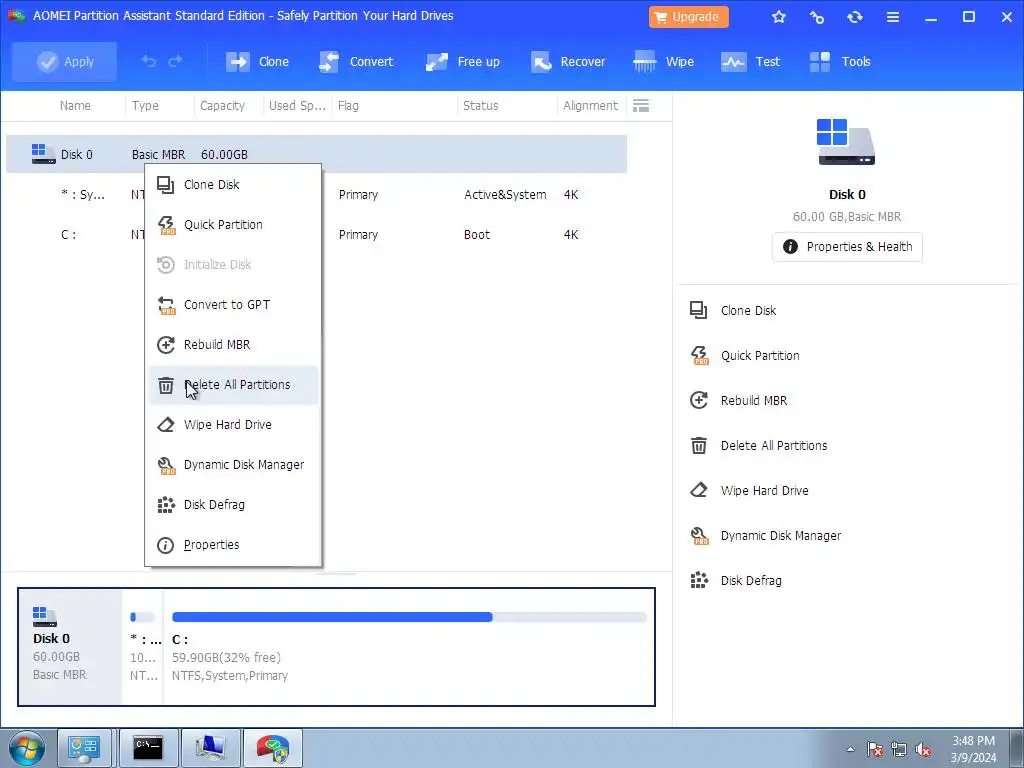Sort by the Status column header
This screenshot has width=1024, height=768.
(481, 106)
